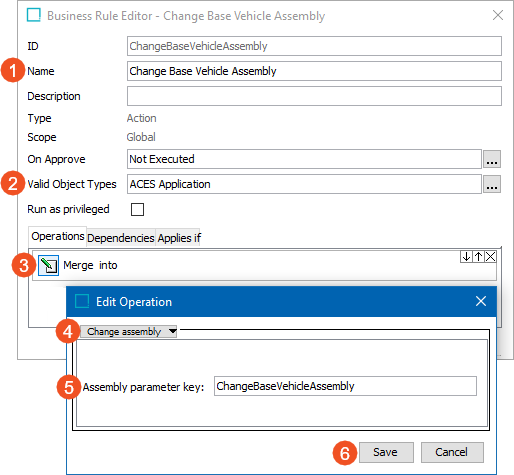Click the empty Description field
This screenshot has width=514, height=475.
click(314, 96)
